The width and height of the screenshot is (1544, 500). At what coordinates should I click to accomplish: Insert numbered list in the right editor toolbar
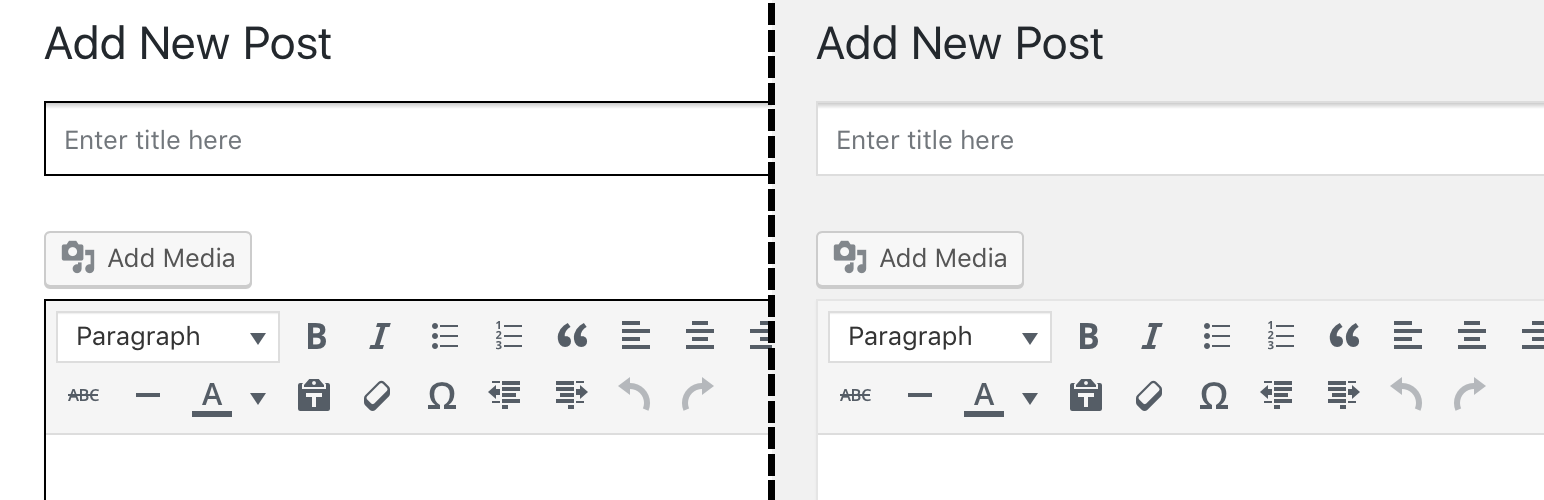coord(1280,337)
